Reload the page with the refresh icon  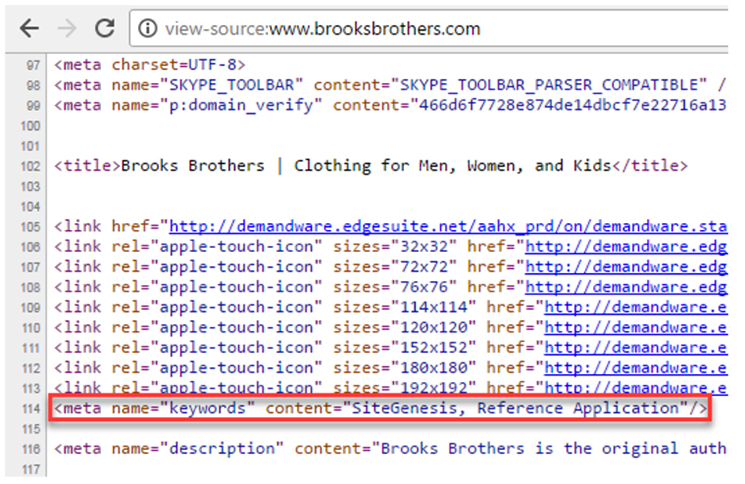click(105, 28)
